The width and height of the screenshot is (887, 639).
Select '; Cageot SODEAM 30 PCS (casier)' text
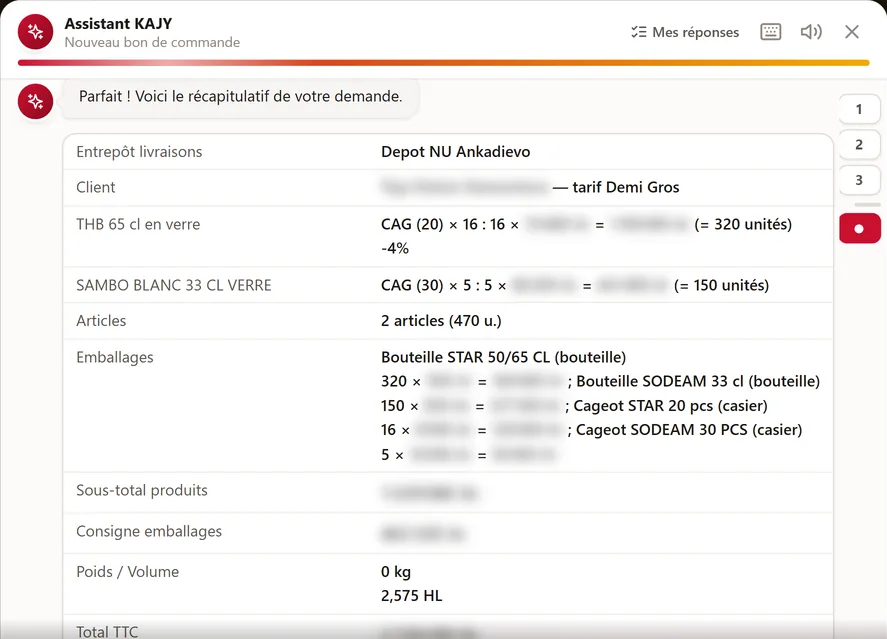click(684, 430)
